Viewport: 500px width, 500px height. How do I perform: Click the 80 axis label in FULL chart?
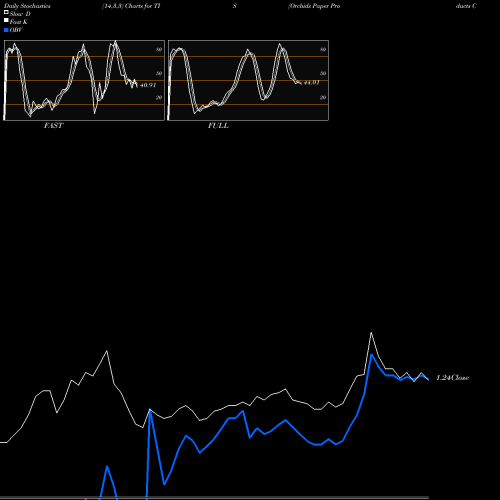pyautogui.click(x=323, y=49)
